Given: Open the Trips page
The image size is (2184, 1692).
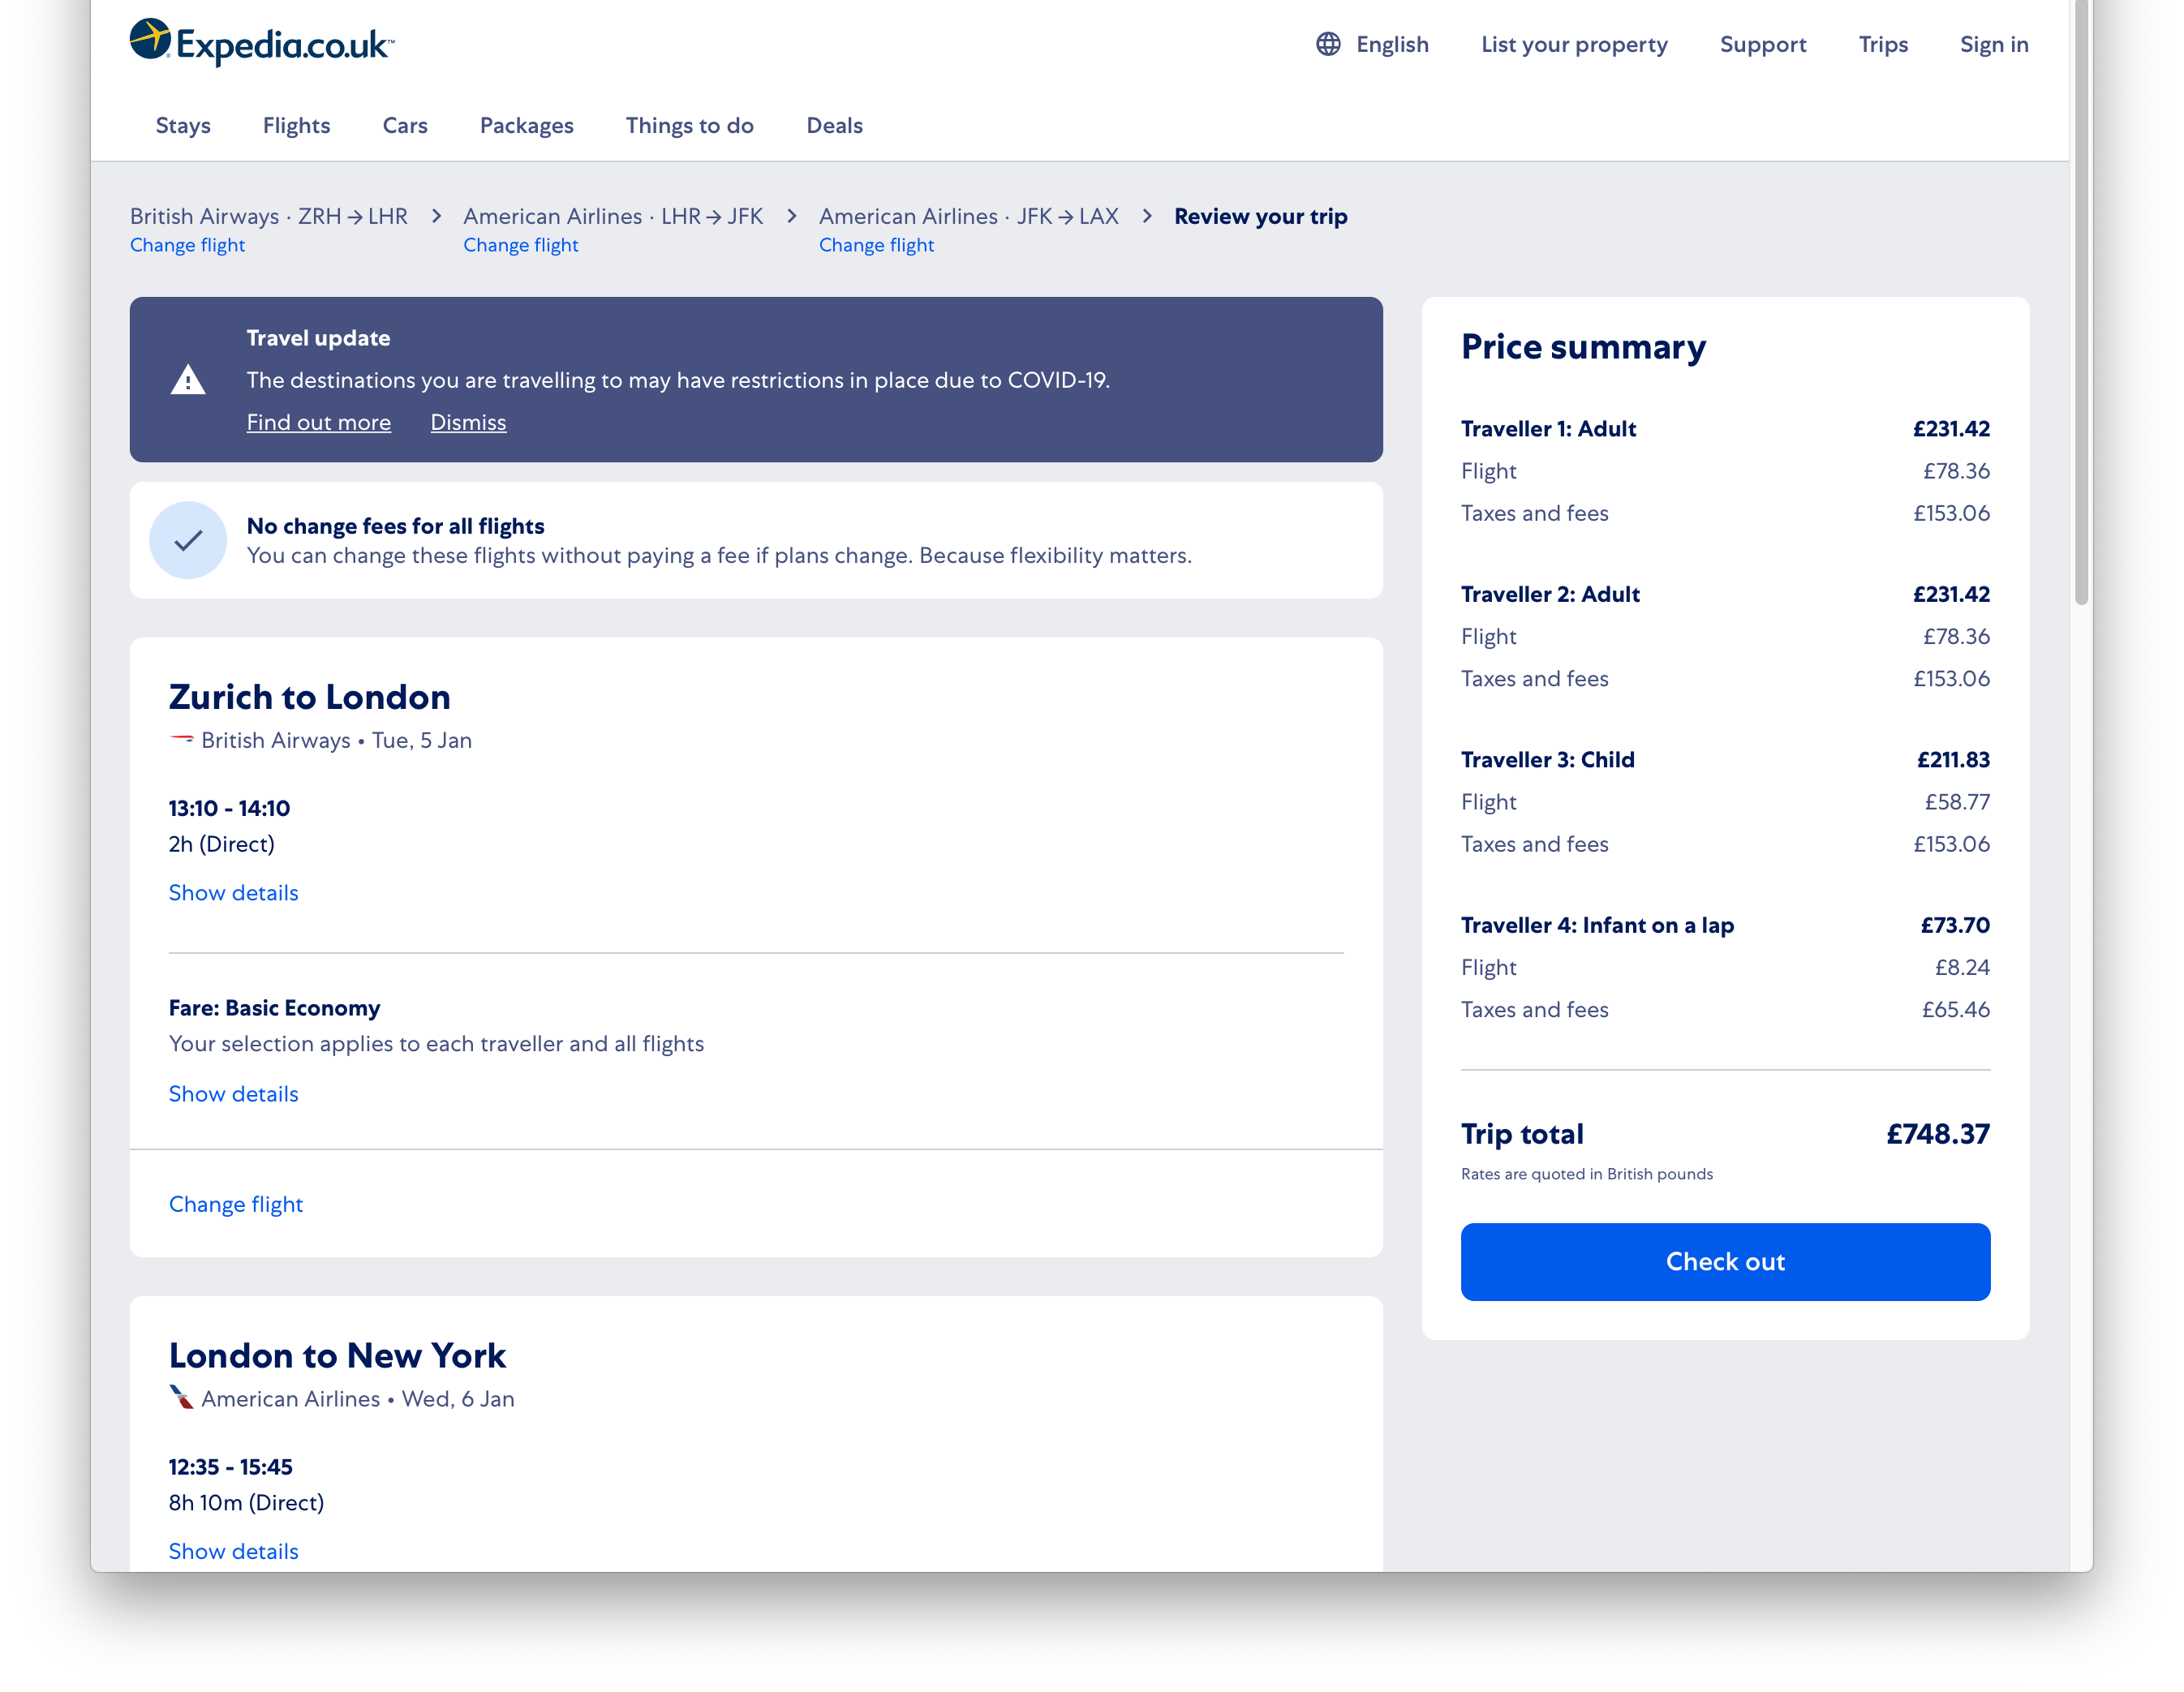Looking at the screenshot, I should (x=1883, y=43).
